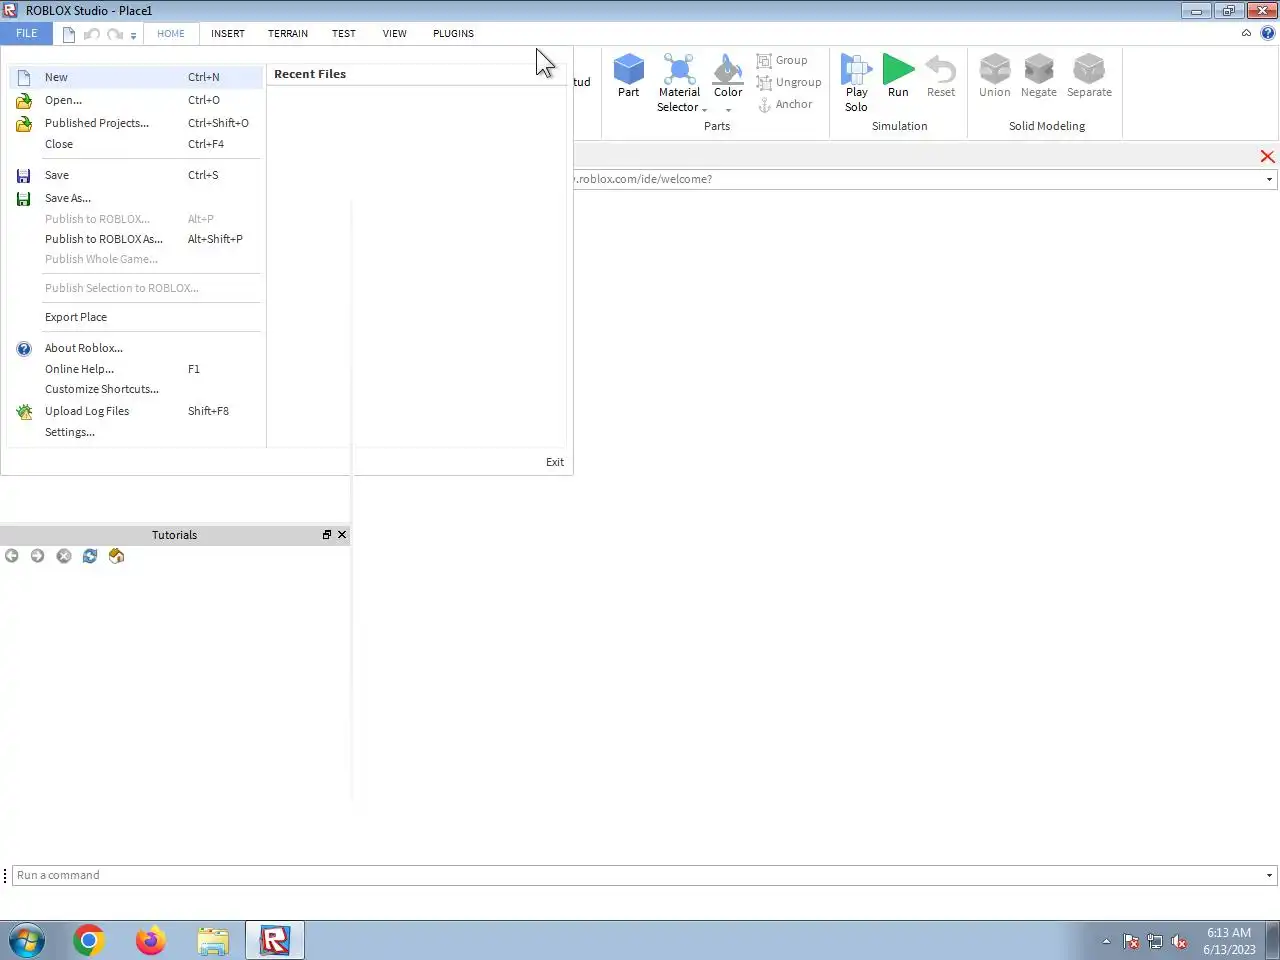Open File Explorer from the taskbar
Viewport: 1280px width, 960px height.
pos(213,940)
